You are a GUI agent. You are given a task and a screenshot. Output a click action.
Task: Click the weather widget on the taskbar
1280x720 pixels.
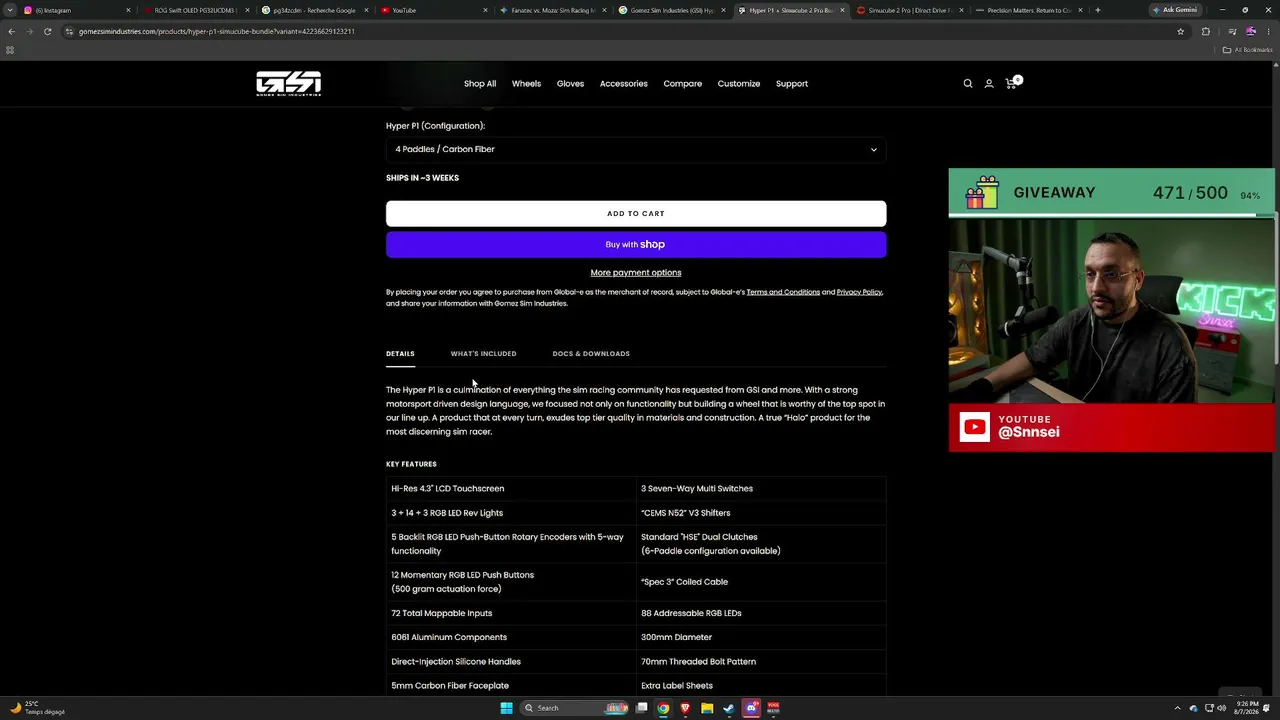pos(38,708)
